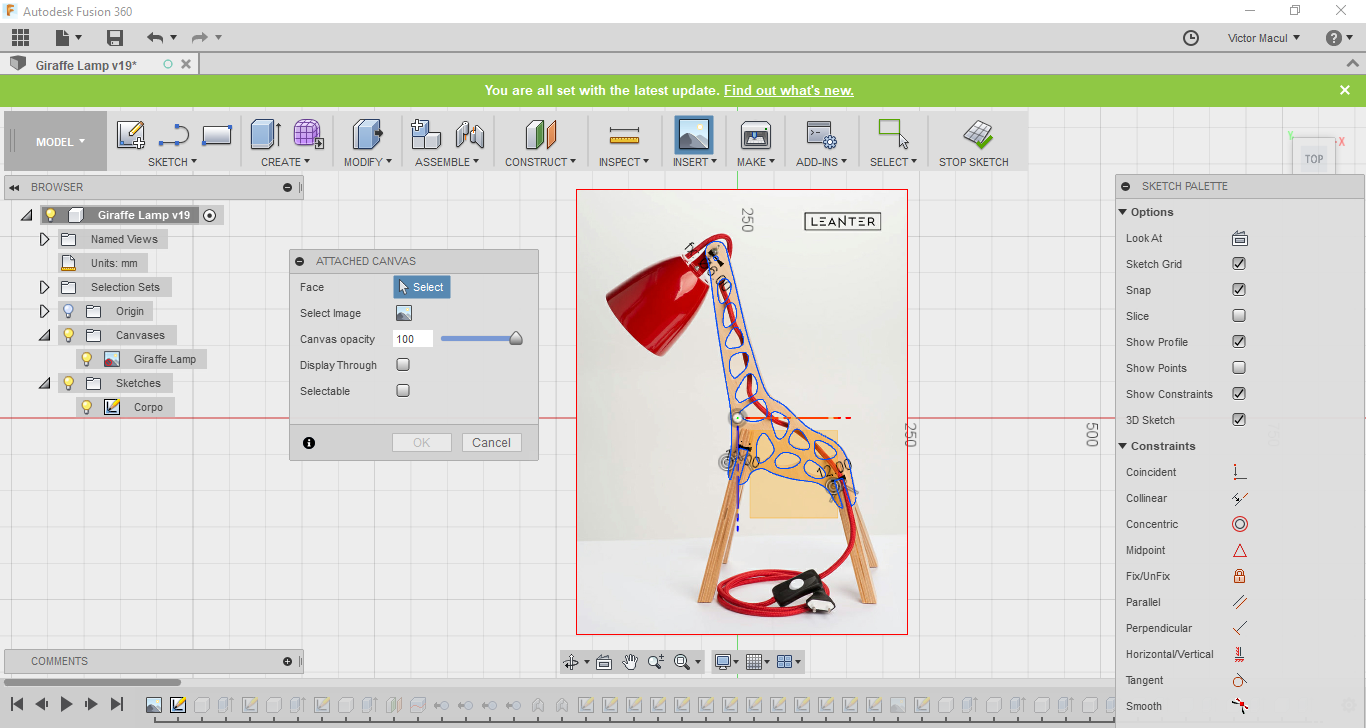Screen dimensions: 1366x728
Task: Click the Create Form purple cube icon
Action: pos(308,134)
